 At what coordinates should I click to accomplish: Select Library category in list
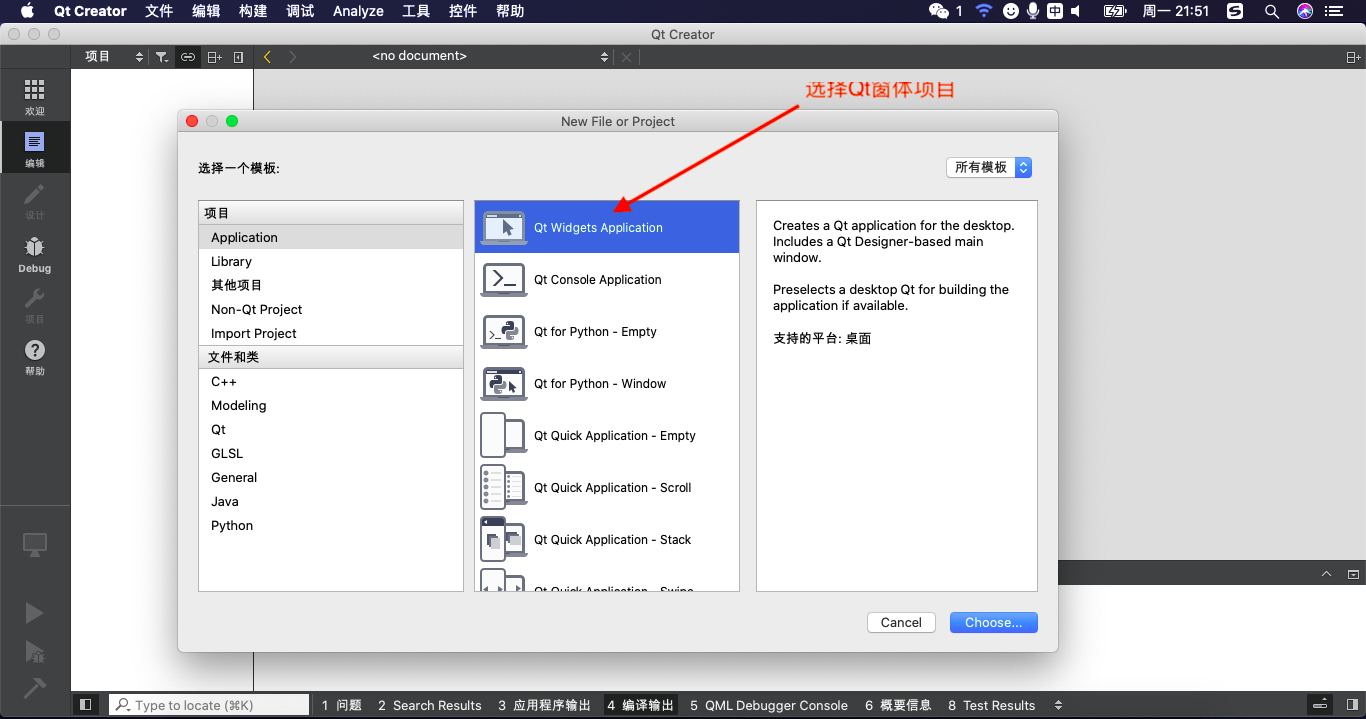(331, 261)
